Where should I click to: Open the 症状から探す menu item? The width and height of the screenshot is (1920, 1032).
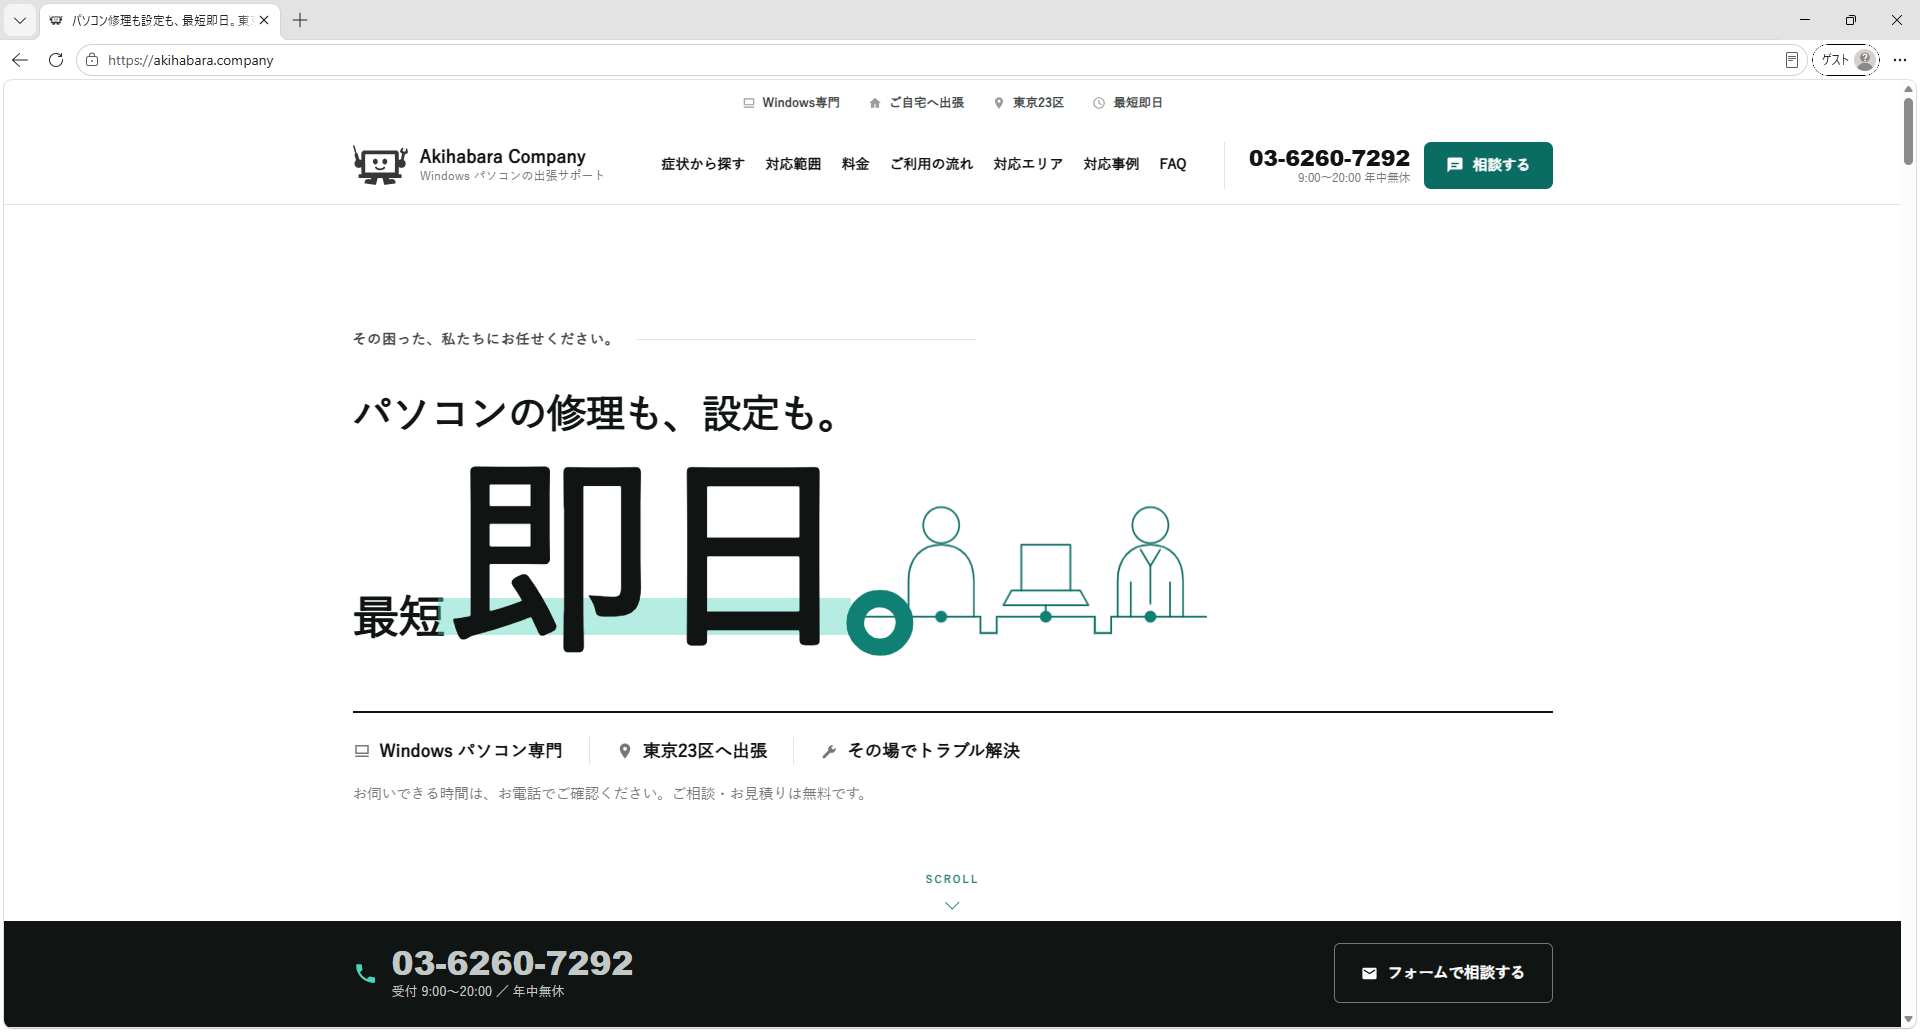point(702,164)
